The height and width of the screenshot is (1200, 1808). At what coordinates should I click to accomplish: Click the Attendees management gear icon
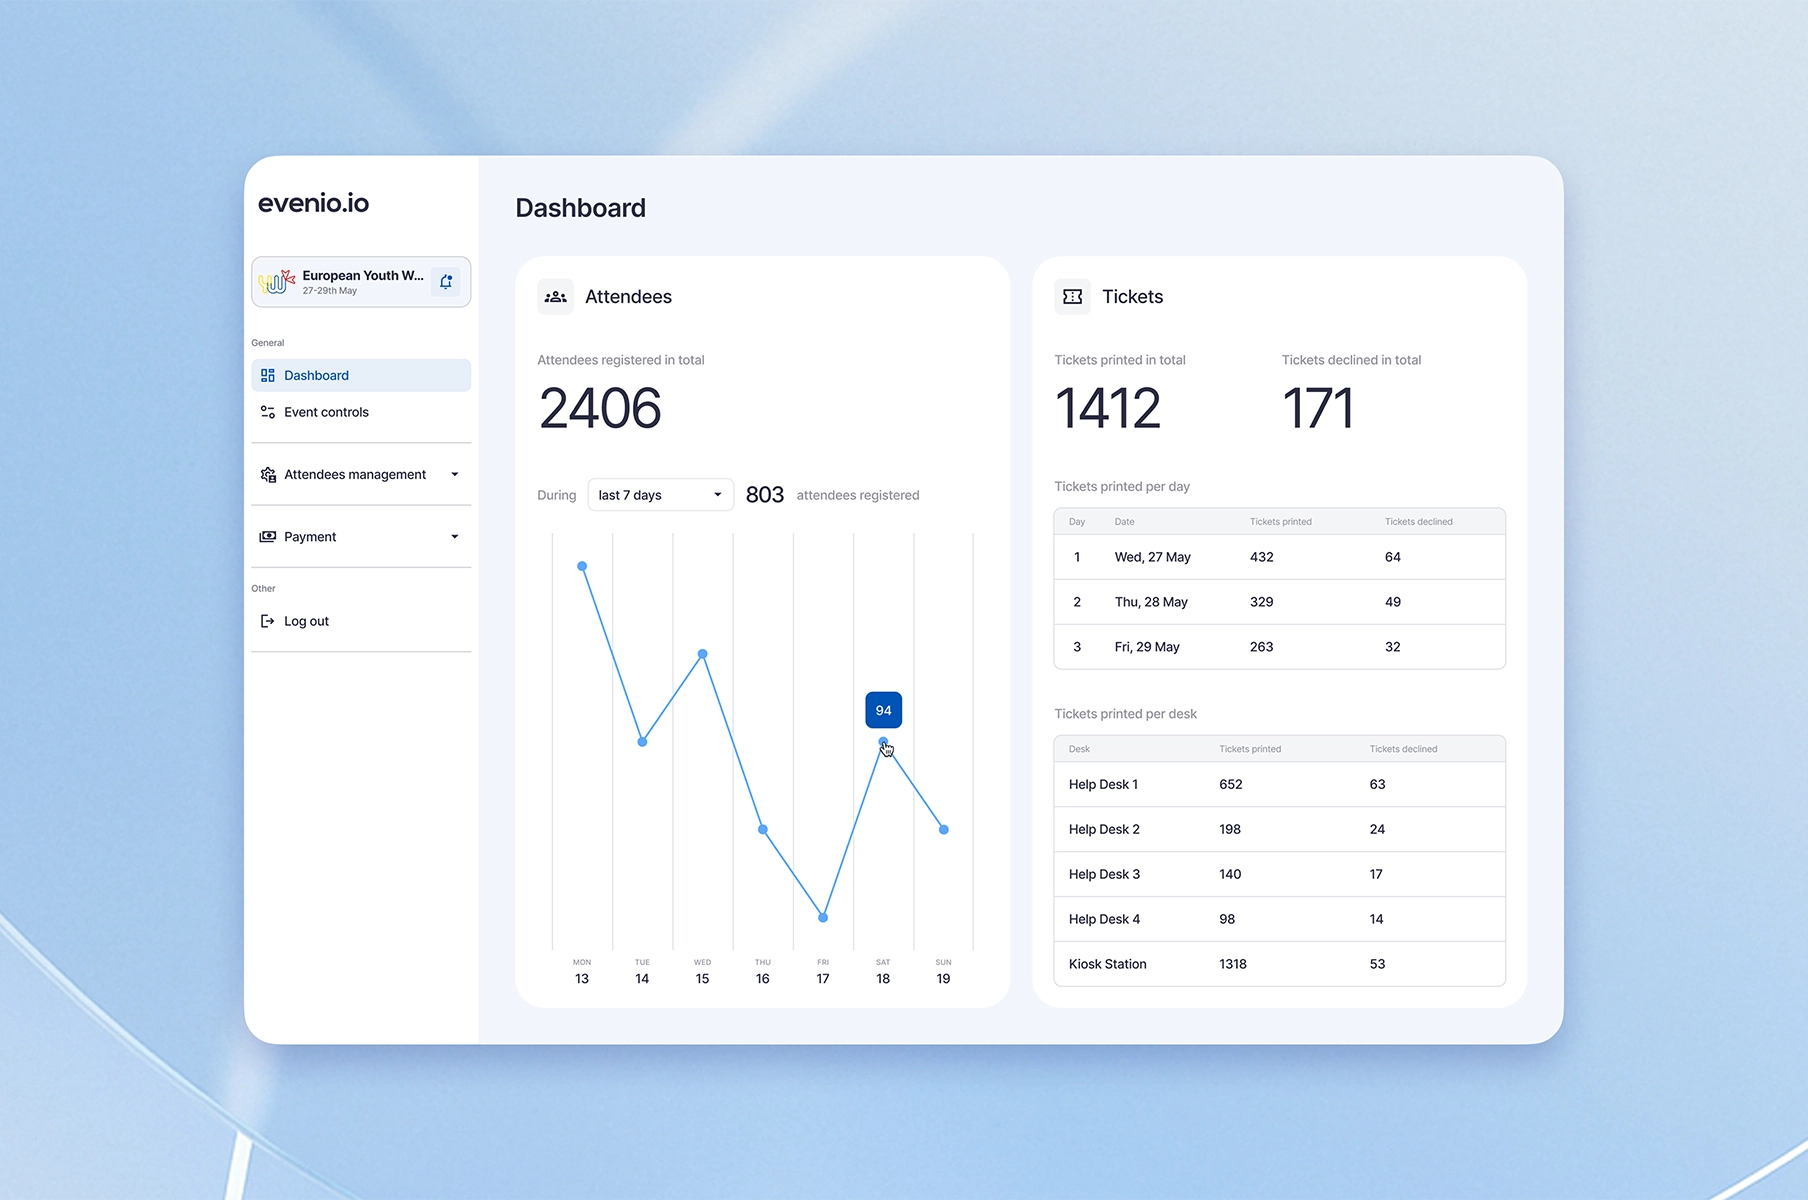pos(268,475)
